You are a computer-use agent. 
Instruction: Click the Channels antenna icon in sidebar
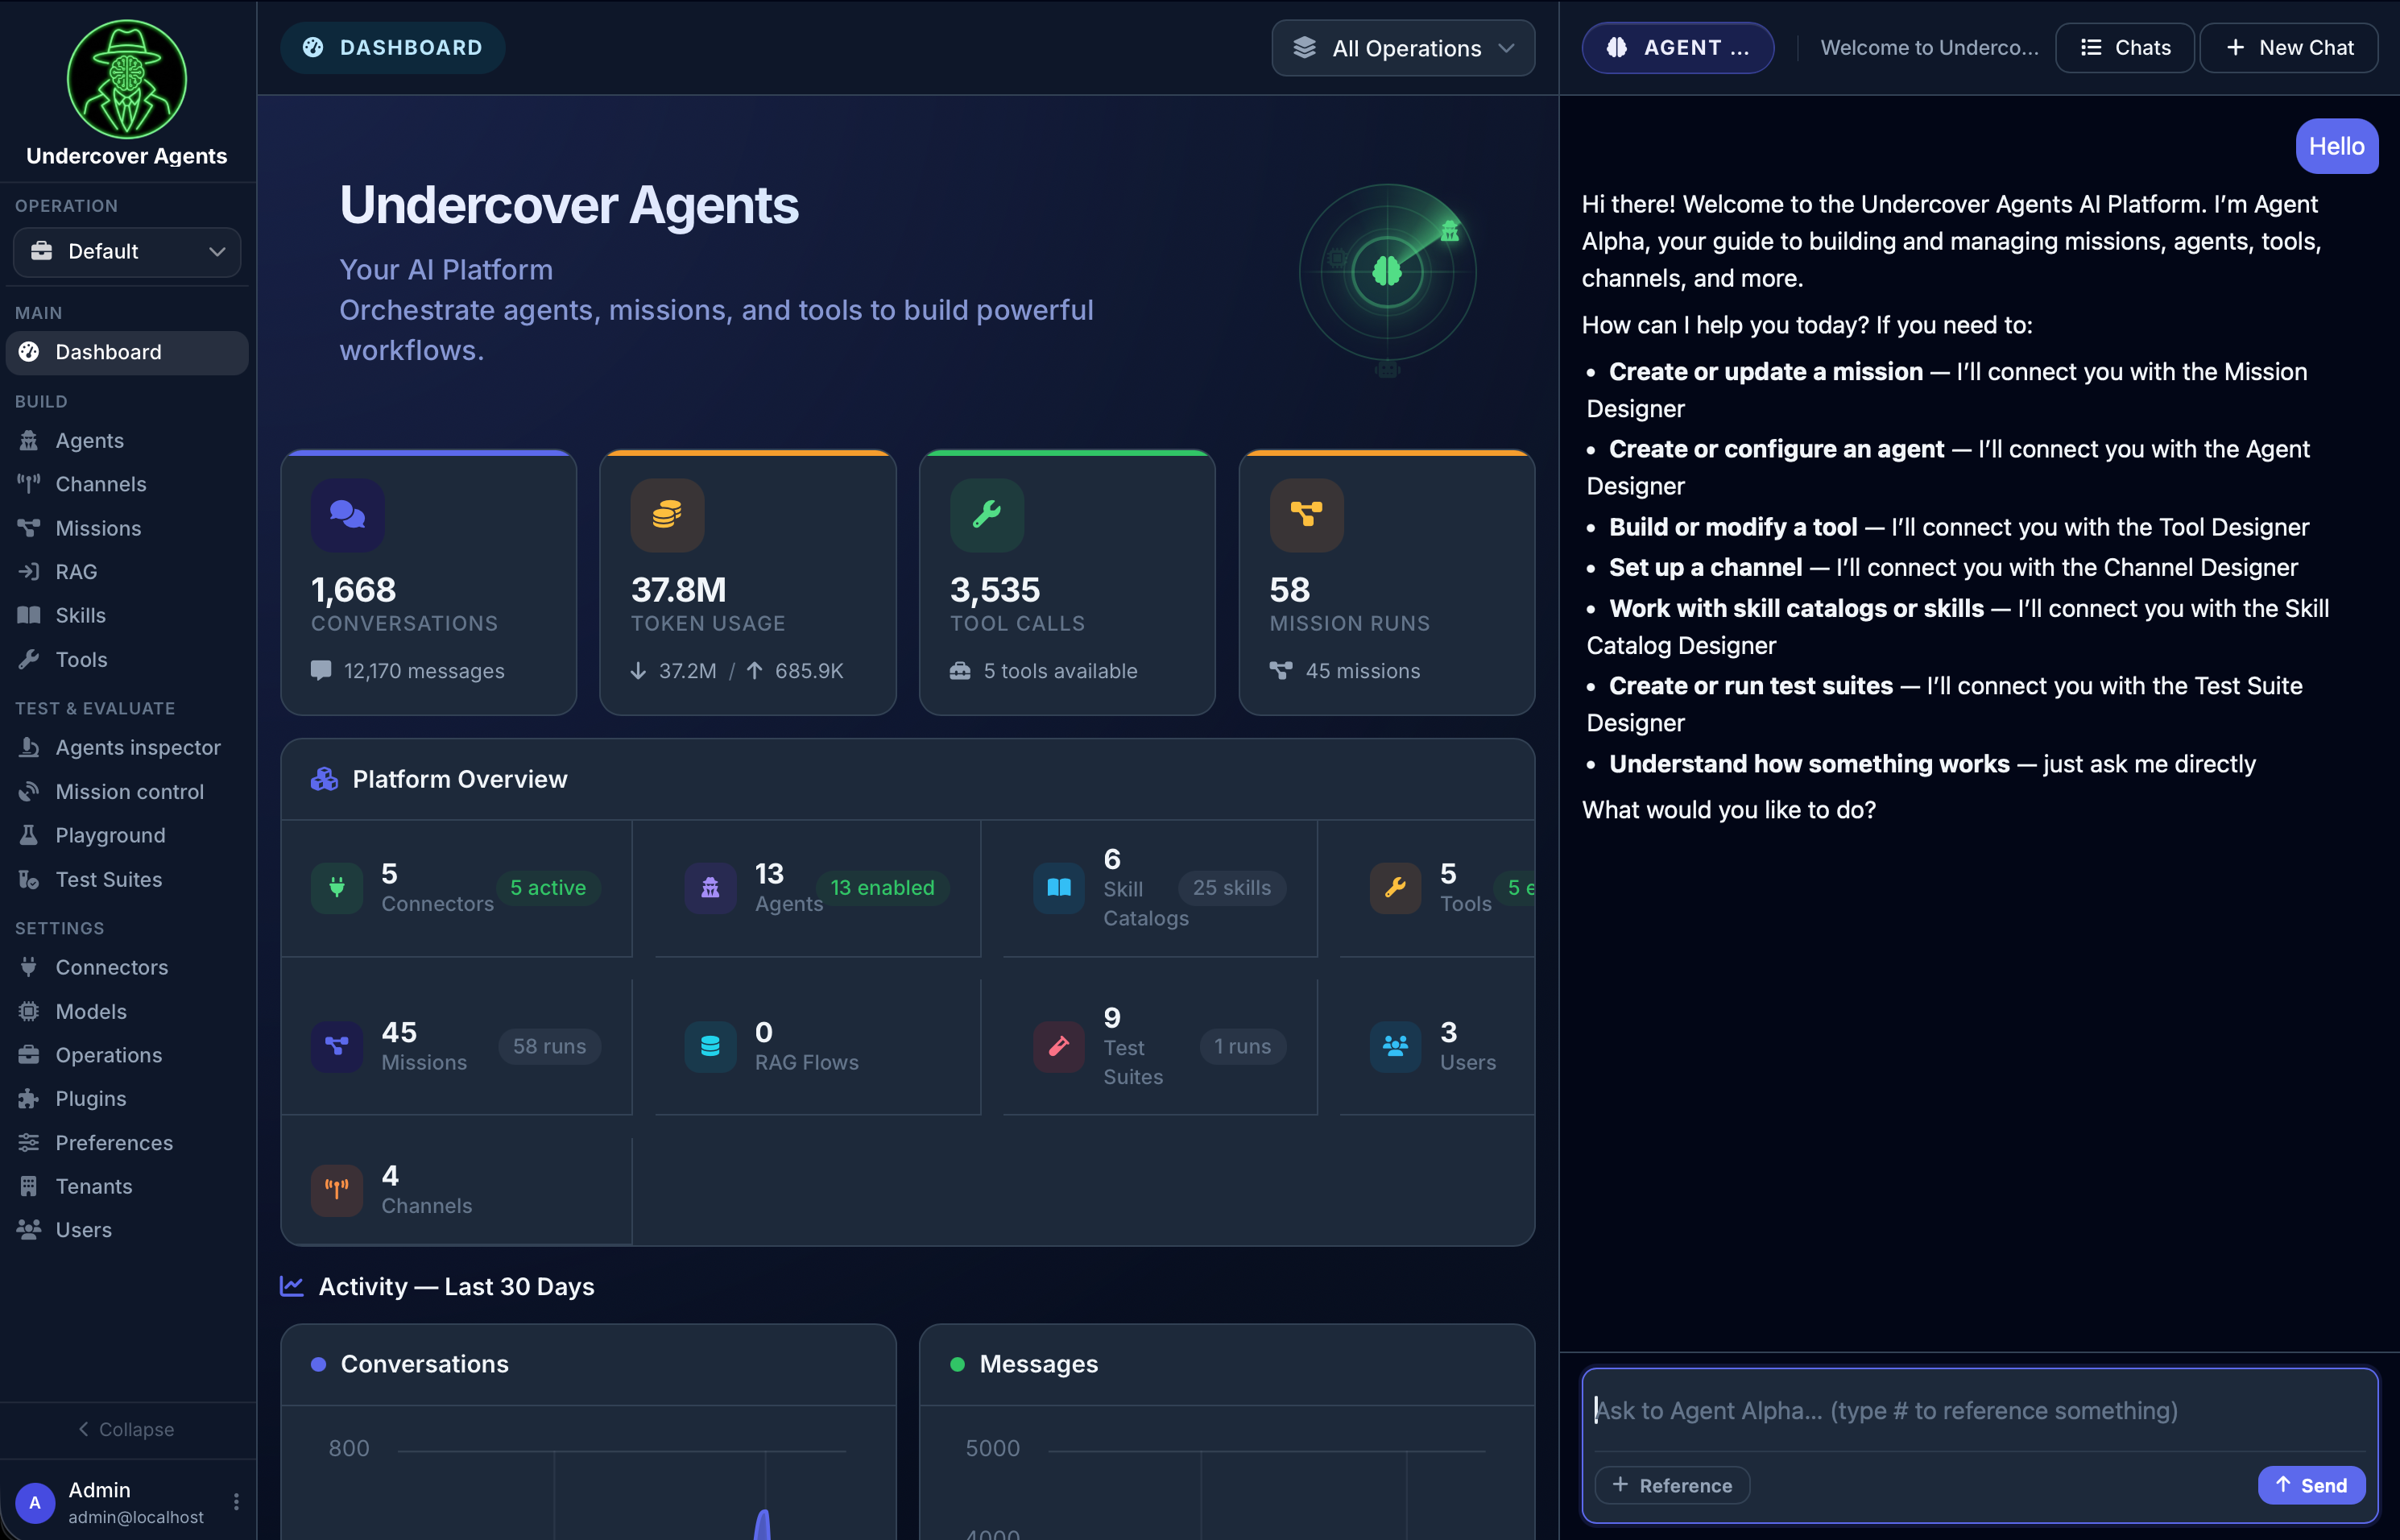click(x=29, y=484)
